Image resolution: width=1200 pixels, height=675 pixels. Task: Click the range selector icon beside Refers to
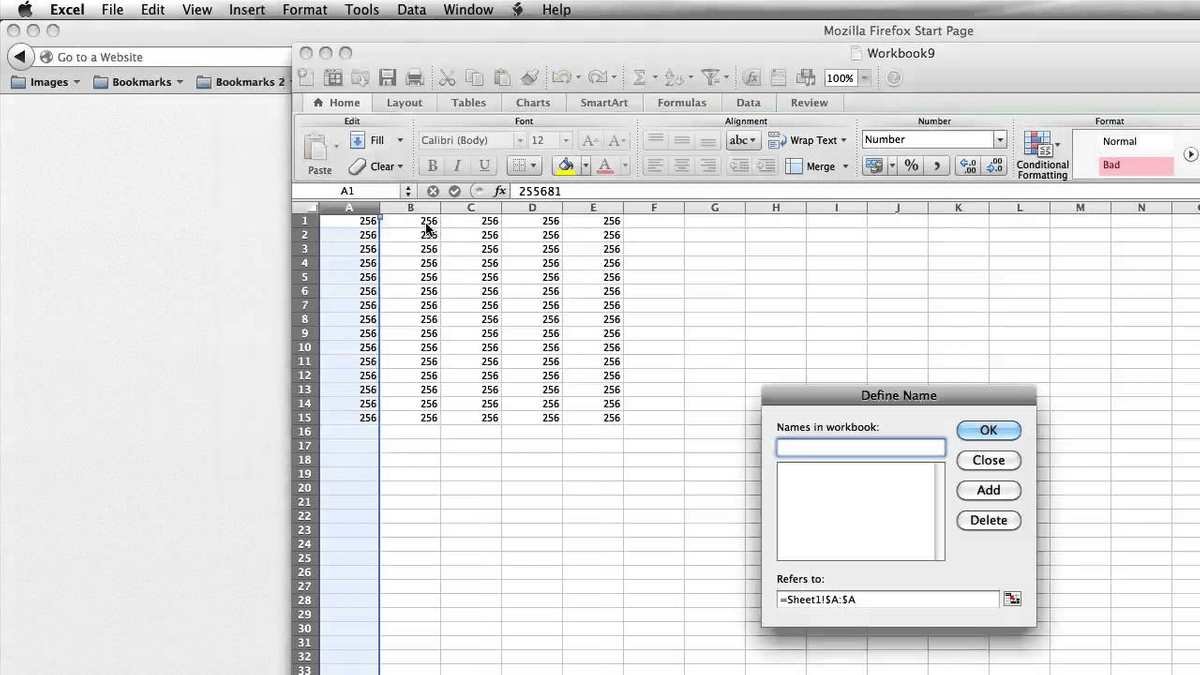coord(1013,599)
